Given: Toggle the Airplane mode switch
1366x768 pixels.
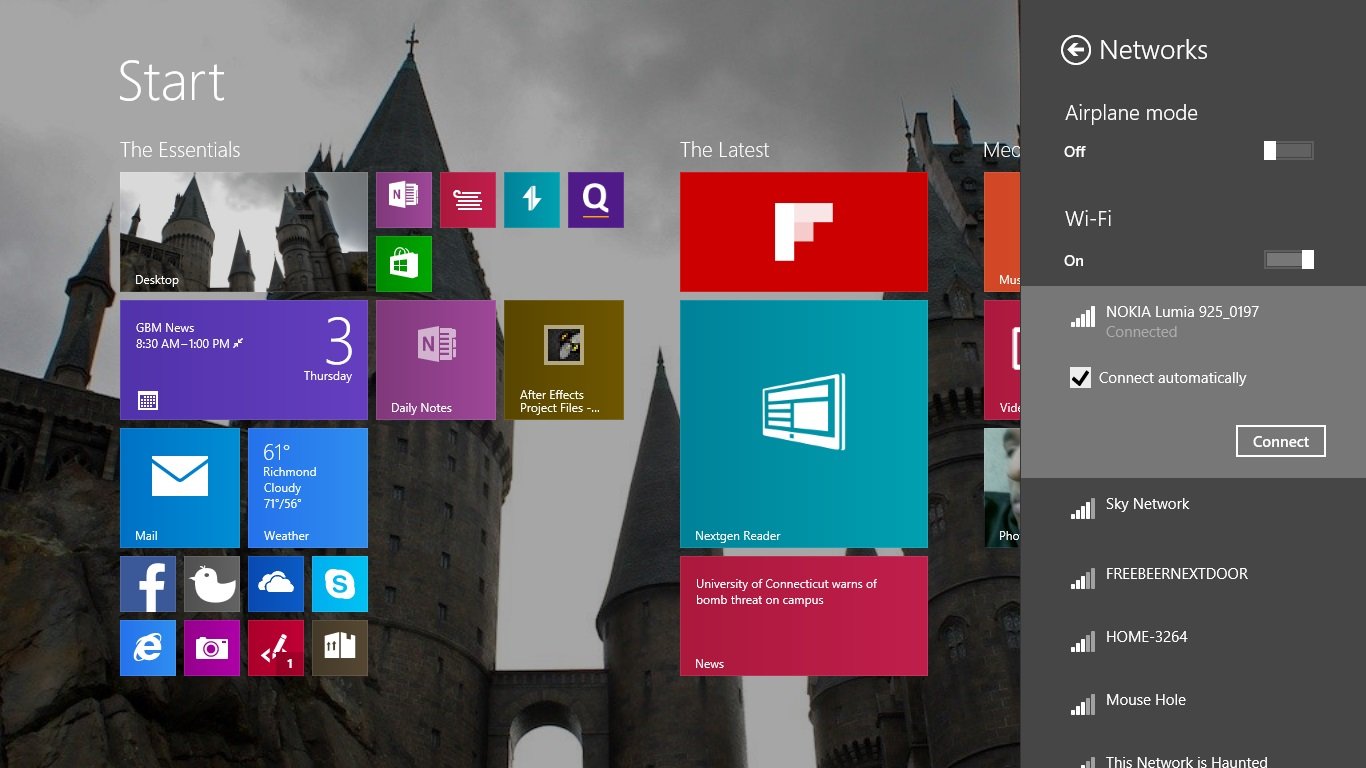Looking at the screenshot, I should pyautogui.click(x=1289, y=151).
